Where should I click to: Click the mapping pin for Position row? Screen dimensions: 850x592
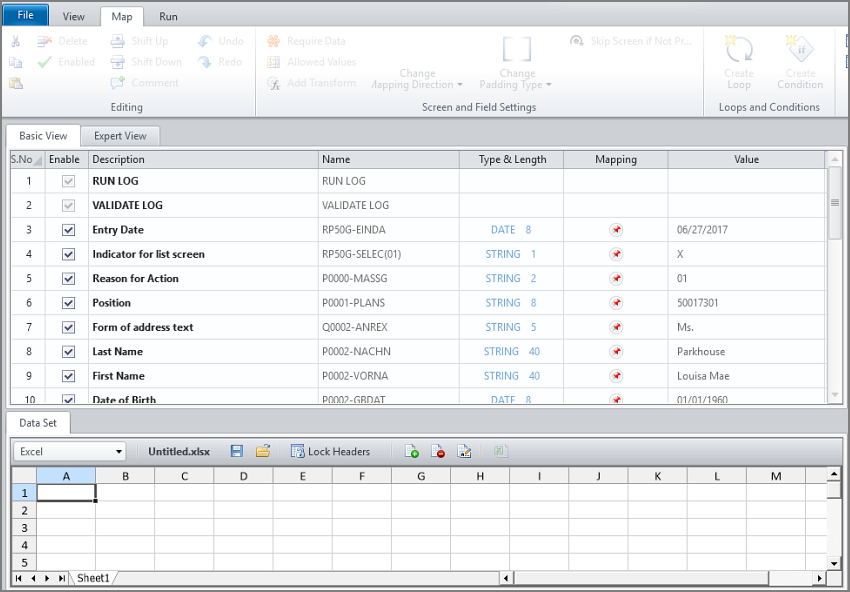[x=616, y=303]
